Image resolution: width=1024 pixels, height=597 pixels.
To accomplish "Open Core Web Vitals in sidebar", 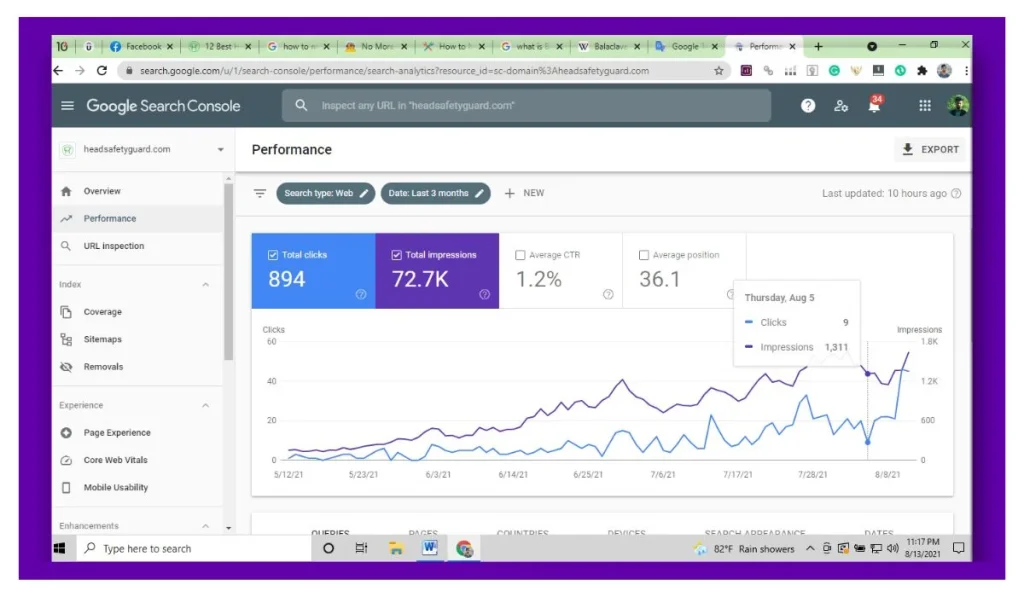I will (x=115, y=460).
